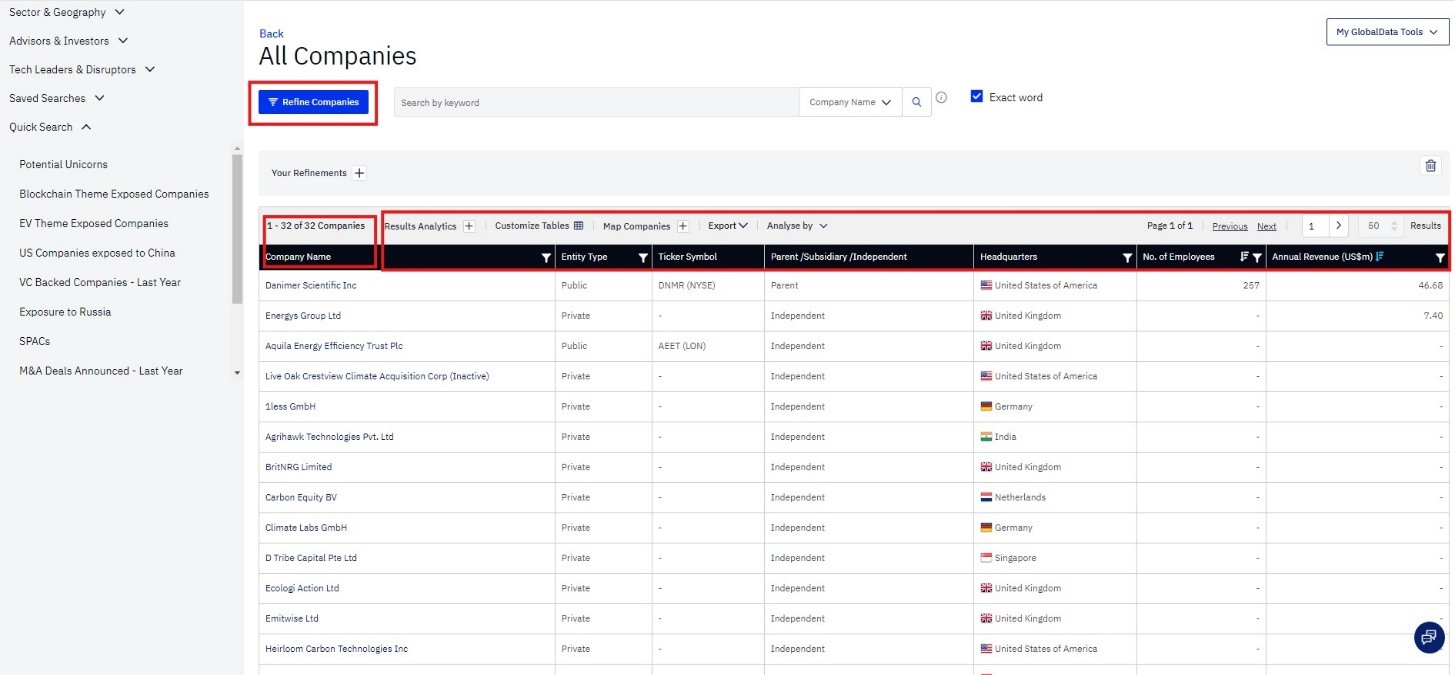Delete refinements with the trash icon
The height and width of the screenshot is (675, 1455).
(x=1430, y=166)
